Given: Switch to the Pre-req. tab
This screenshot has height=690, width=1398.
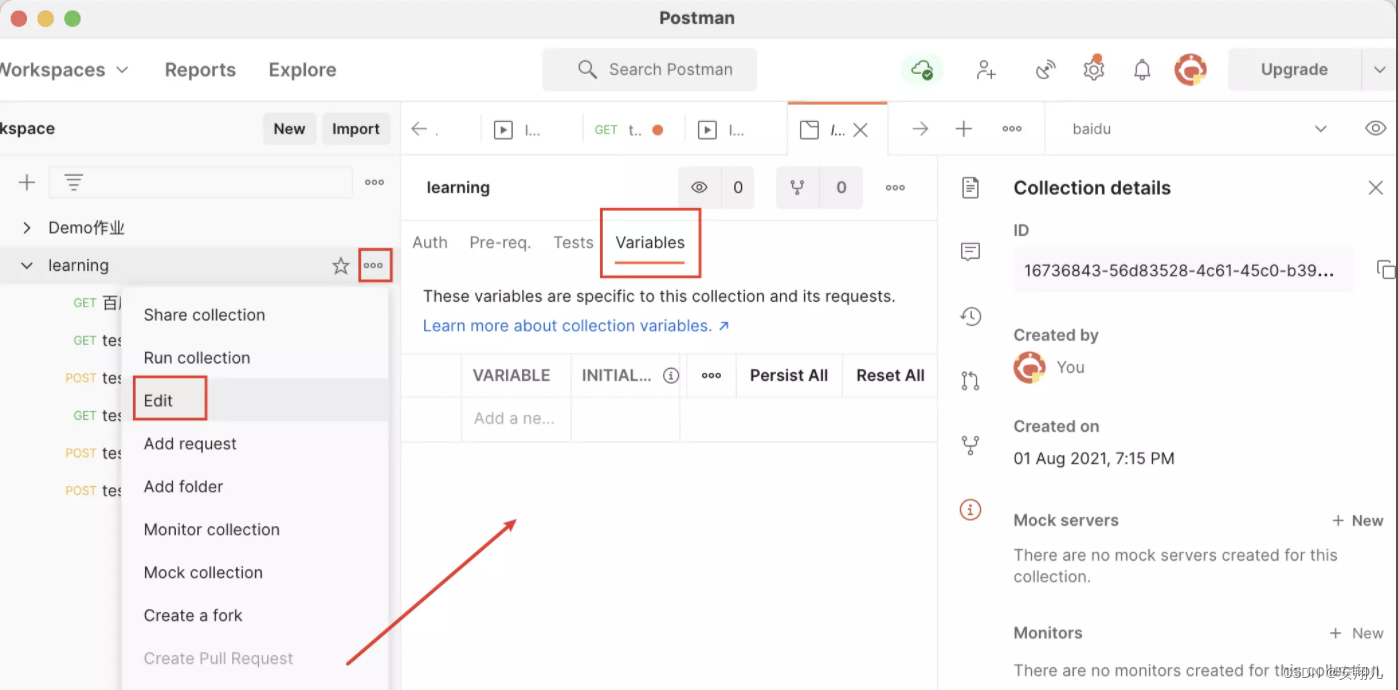Looking at the screenshot, I should (500, 242).
